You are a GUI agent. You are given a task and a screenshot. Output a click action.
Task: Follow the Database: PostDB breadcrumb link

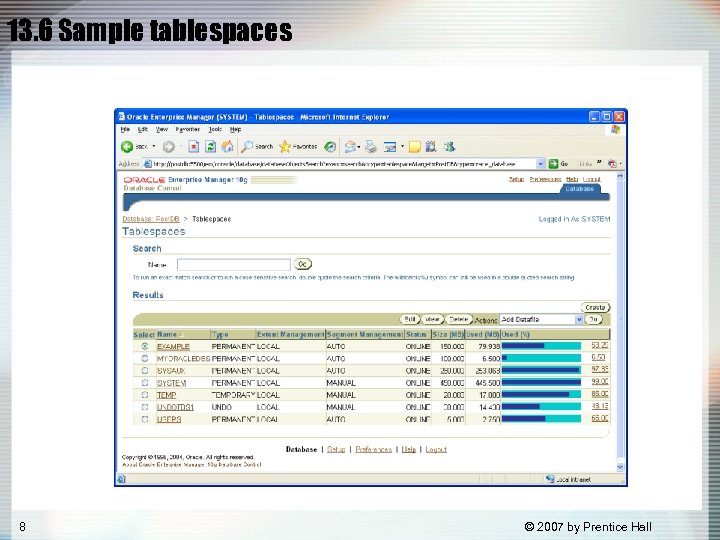coord(151,219)
